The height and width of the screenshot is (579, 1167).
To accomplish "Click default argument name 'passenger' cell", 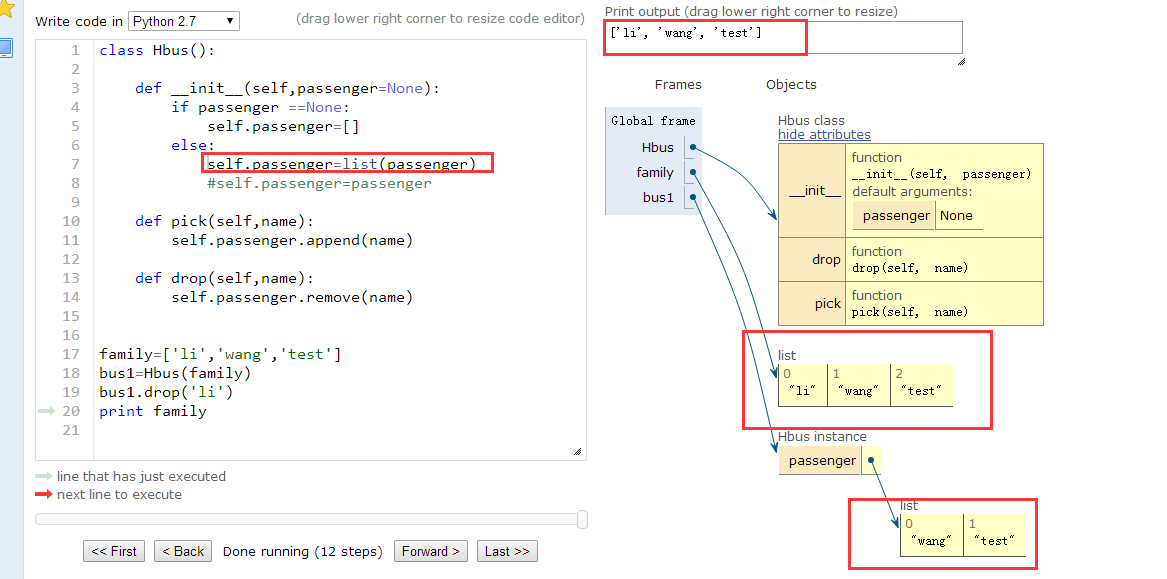I will tap(896, 216).
